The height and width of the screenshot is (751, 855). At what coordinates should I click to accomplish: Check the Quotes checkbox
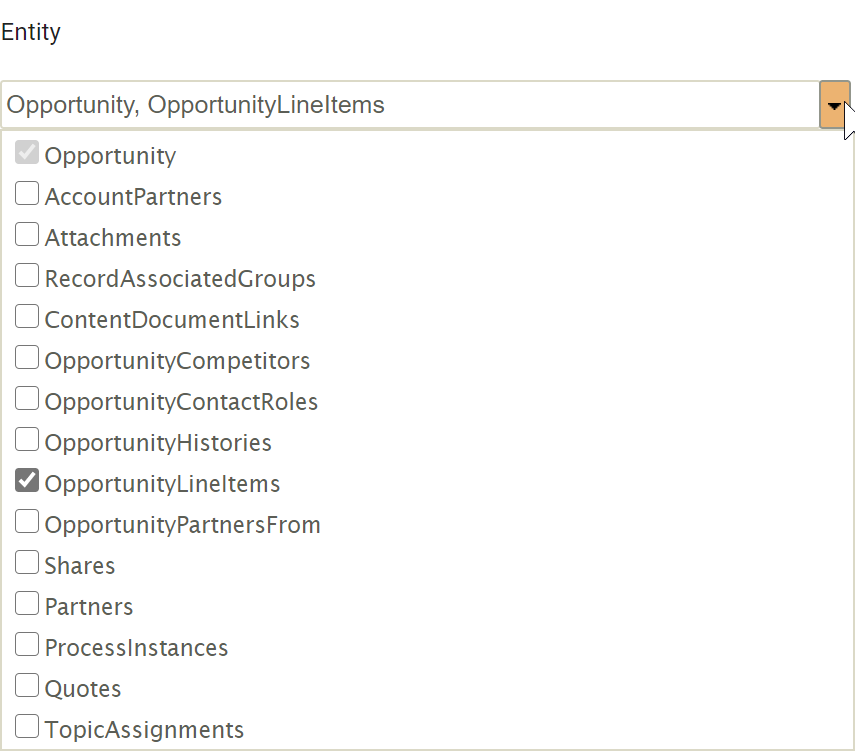(27, 686)
